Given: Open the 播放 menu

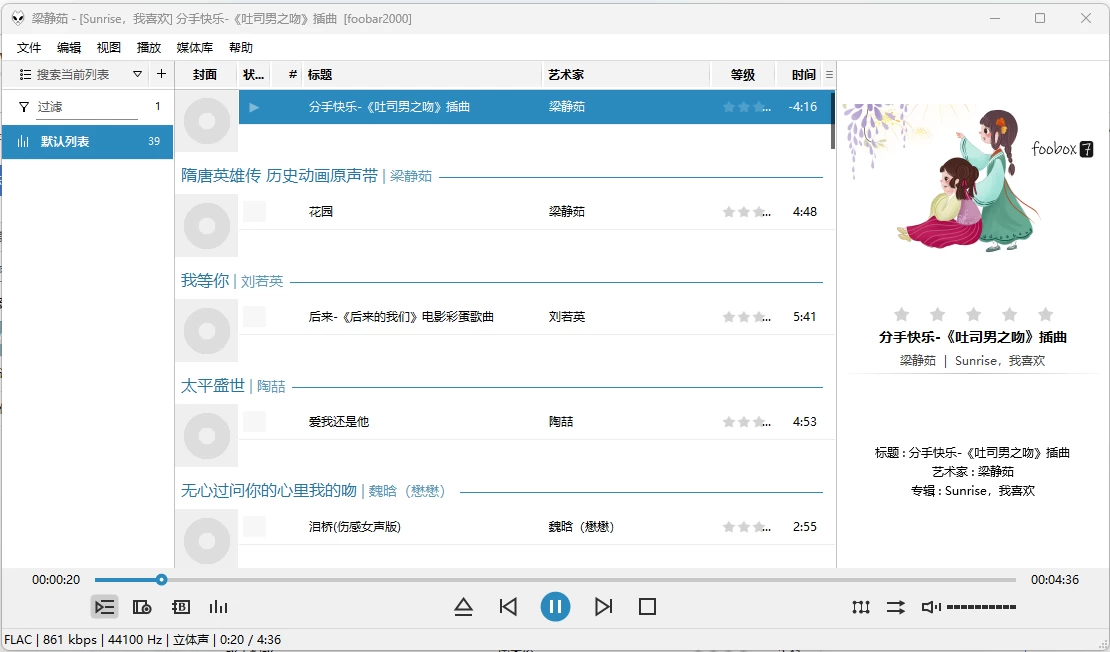Looking at the screenshot, I should point(149,47).
